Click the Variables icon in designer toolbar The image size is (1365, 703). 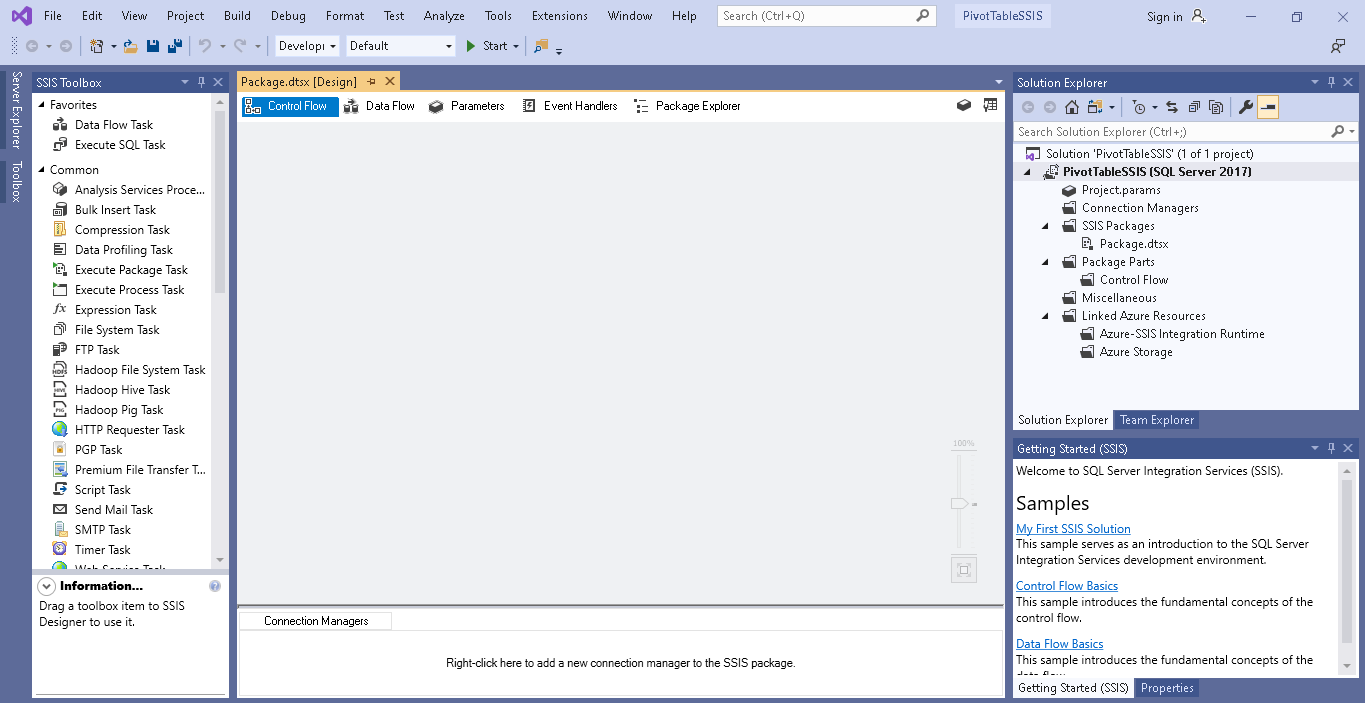pyautogui.click(x=990, y=105)
